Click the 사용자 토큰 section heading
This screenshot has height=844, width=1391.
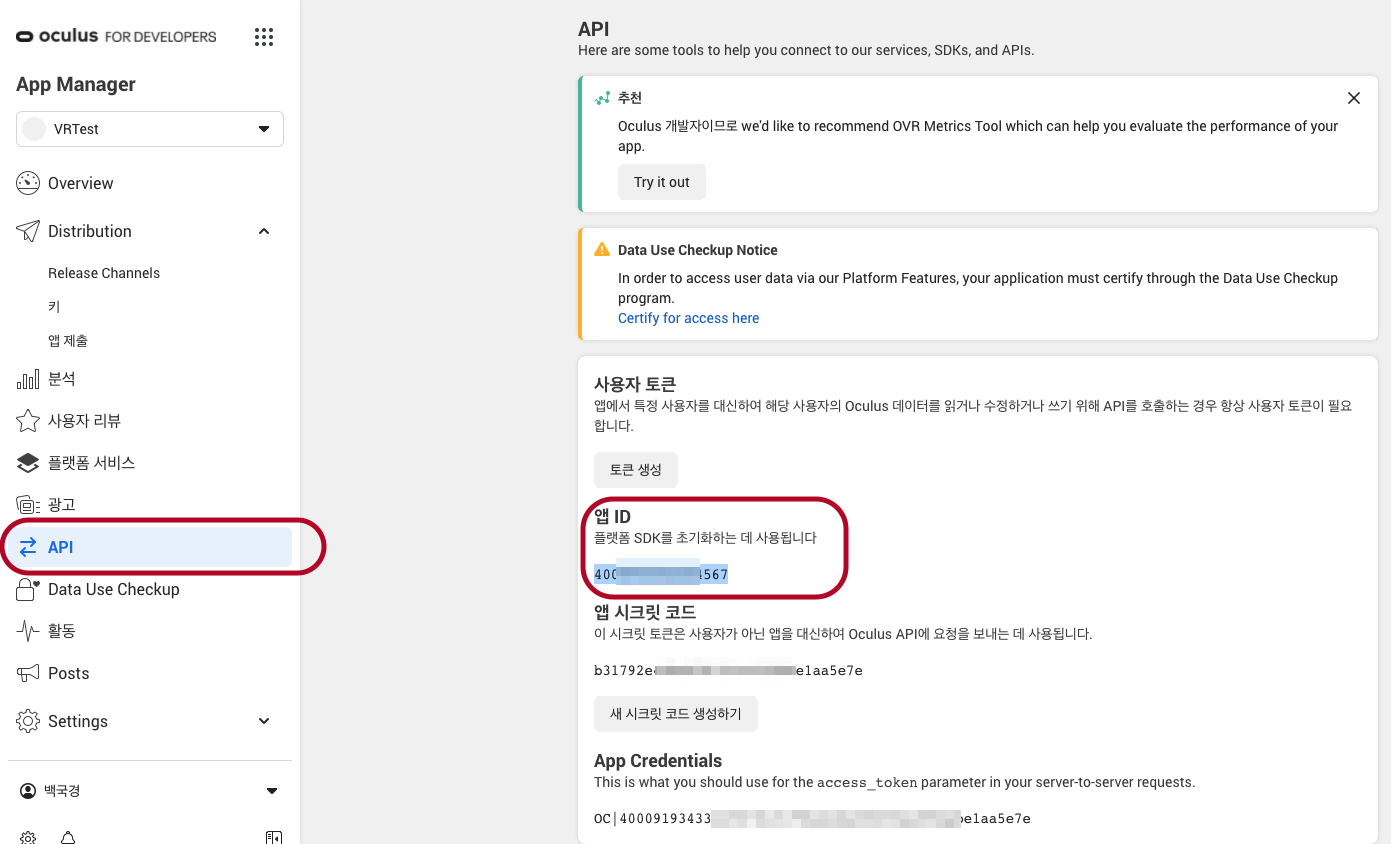635,384
